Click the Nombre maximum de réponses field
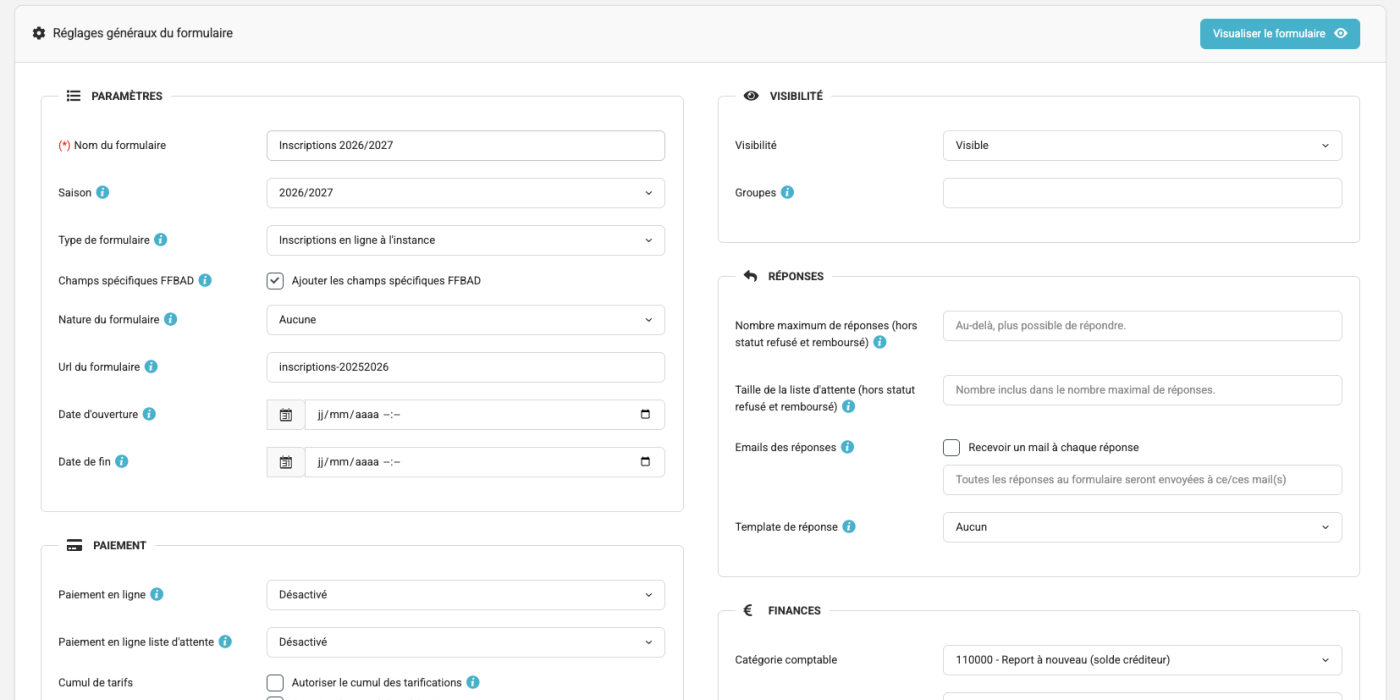 [x=1142, y=326]
